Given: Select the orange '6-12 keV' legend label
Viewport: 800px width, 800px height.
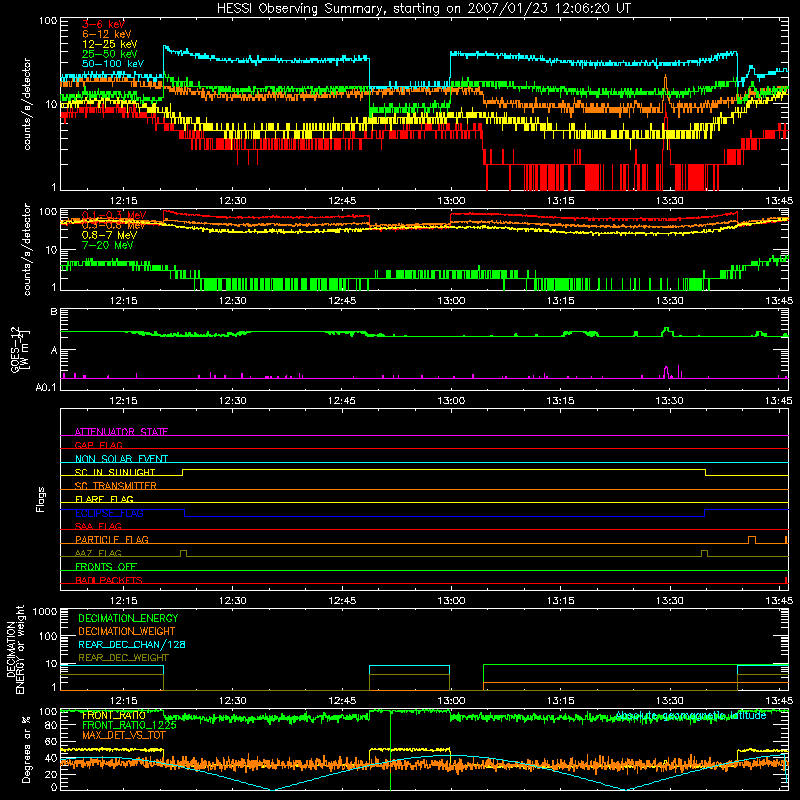Looking at the screenshot, I should [107, 34].
